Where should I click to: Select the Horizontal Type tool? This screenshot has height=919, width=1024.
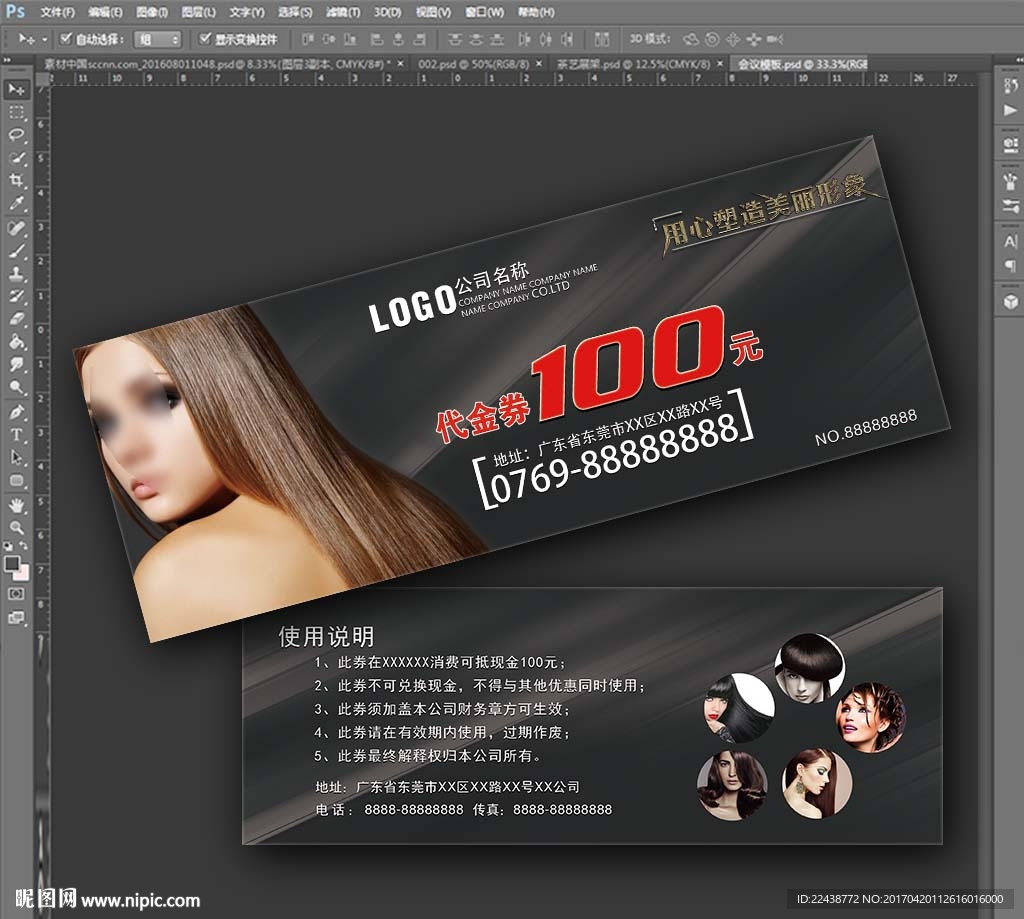pyautogui.click(x=16, y=435)
